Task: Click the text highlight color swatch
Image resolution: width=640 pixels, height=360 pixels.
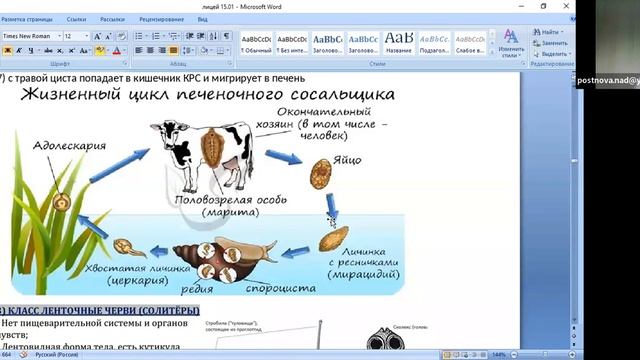Action: coord(100,51)
